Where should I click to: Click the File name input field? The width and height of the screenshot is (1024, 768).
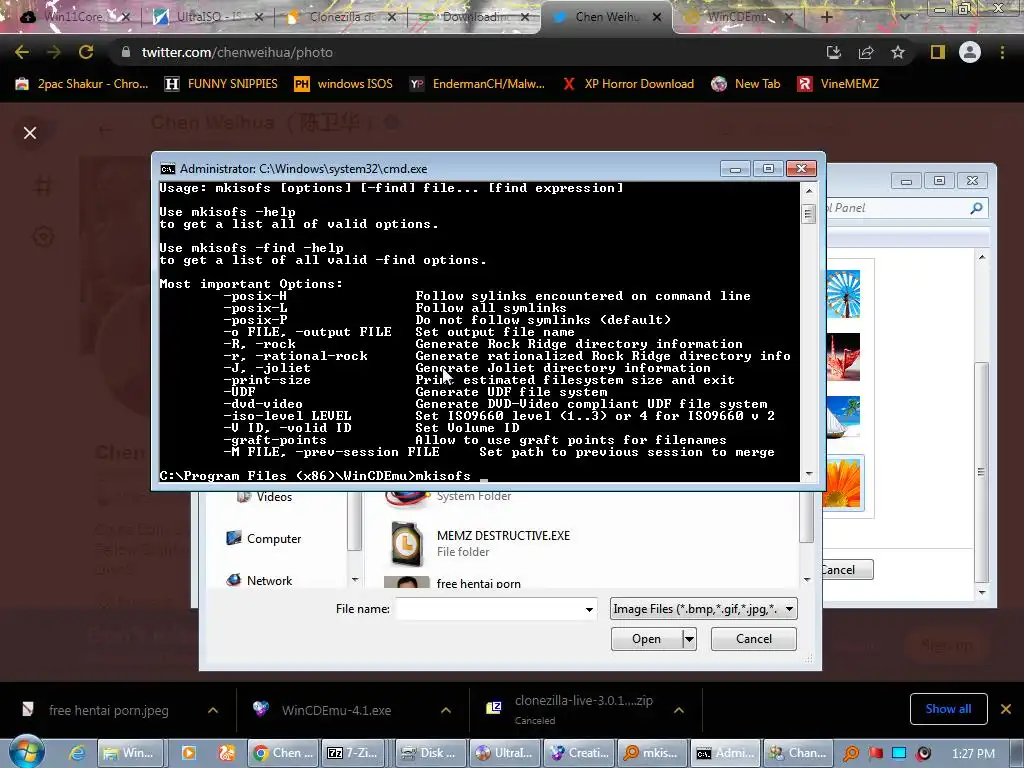[489, 609]
